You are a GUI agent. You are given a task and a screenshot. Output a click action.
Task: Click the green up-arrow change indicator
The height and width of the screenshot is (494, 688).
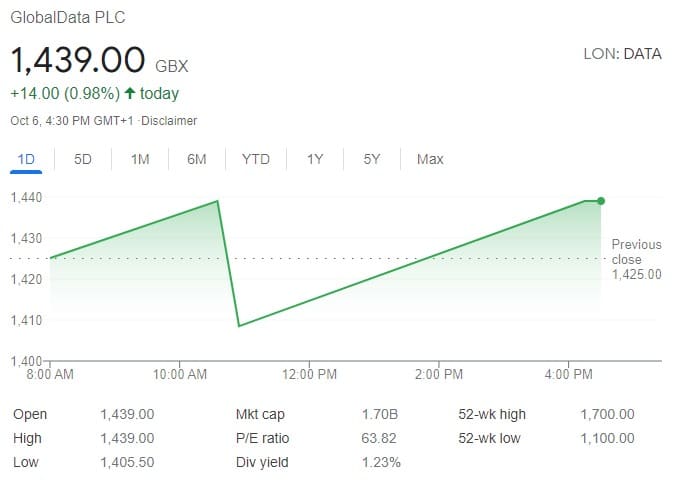click(129, 93)
